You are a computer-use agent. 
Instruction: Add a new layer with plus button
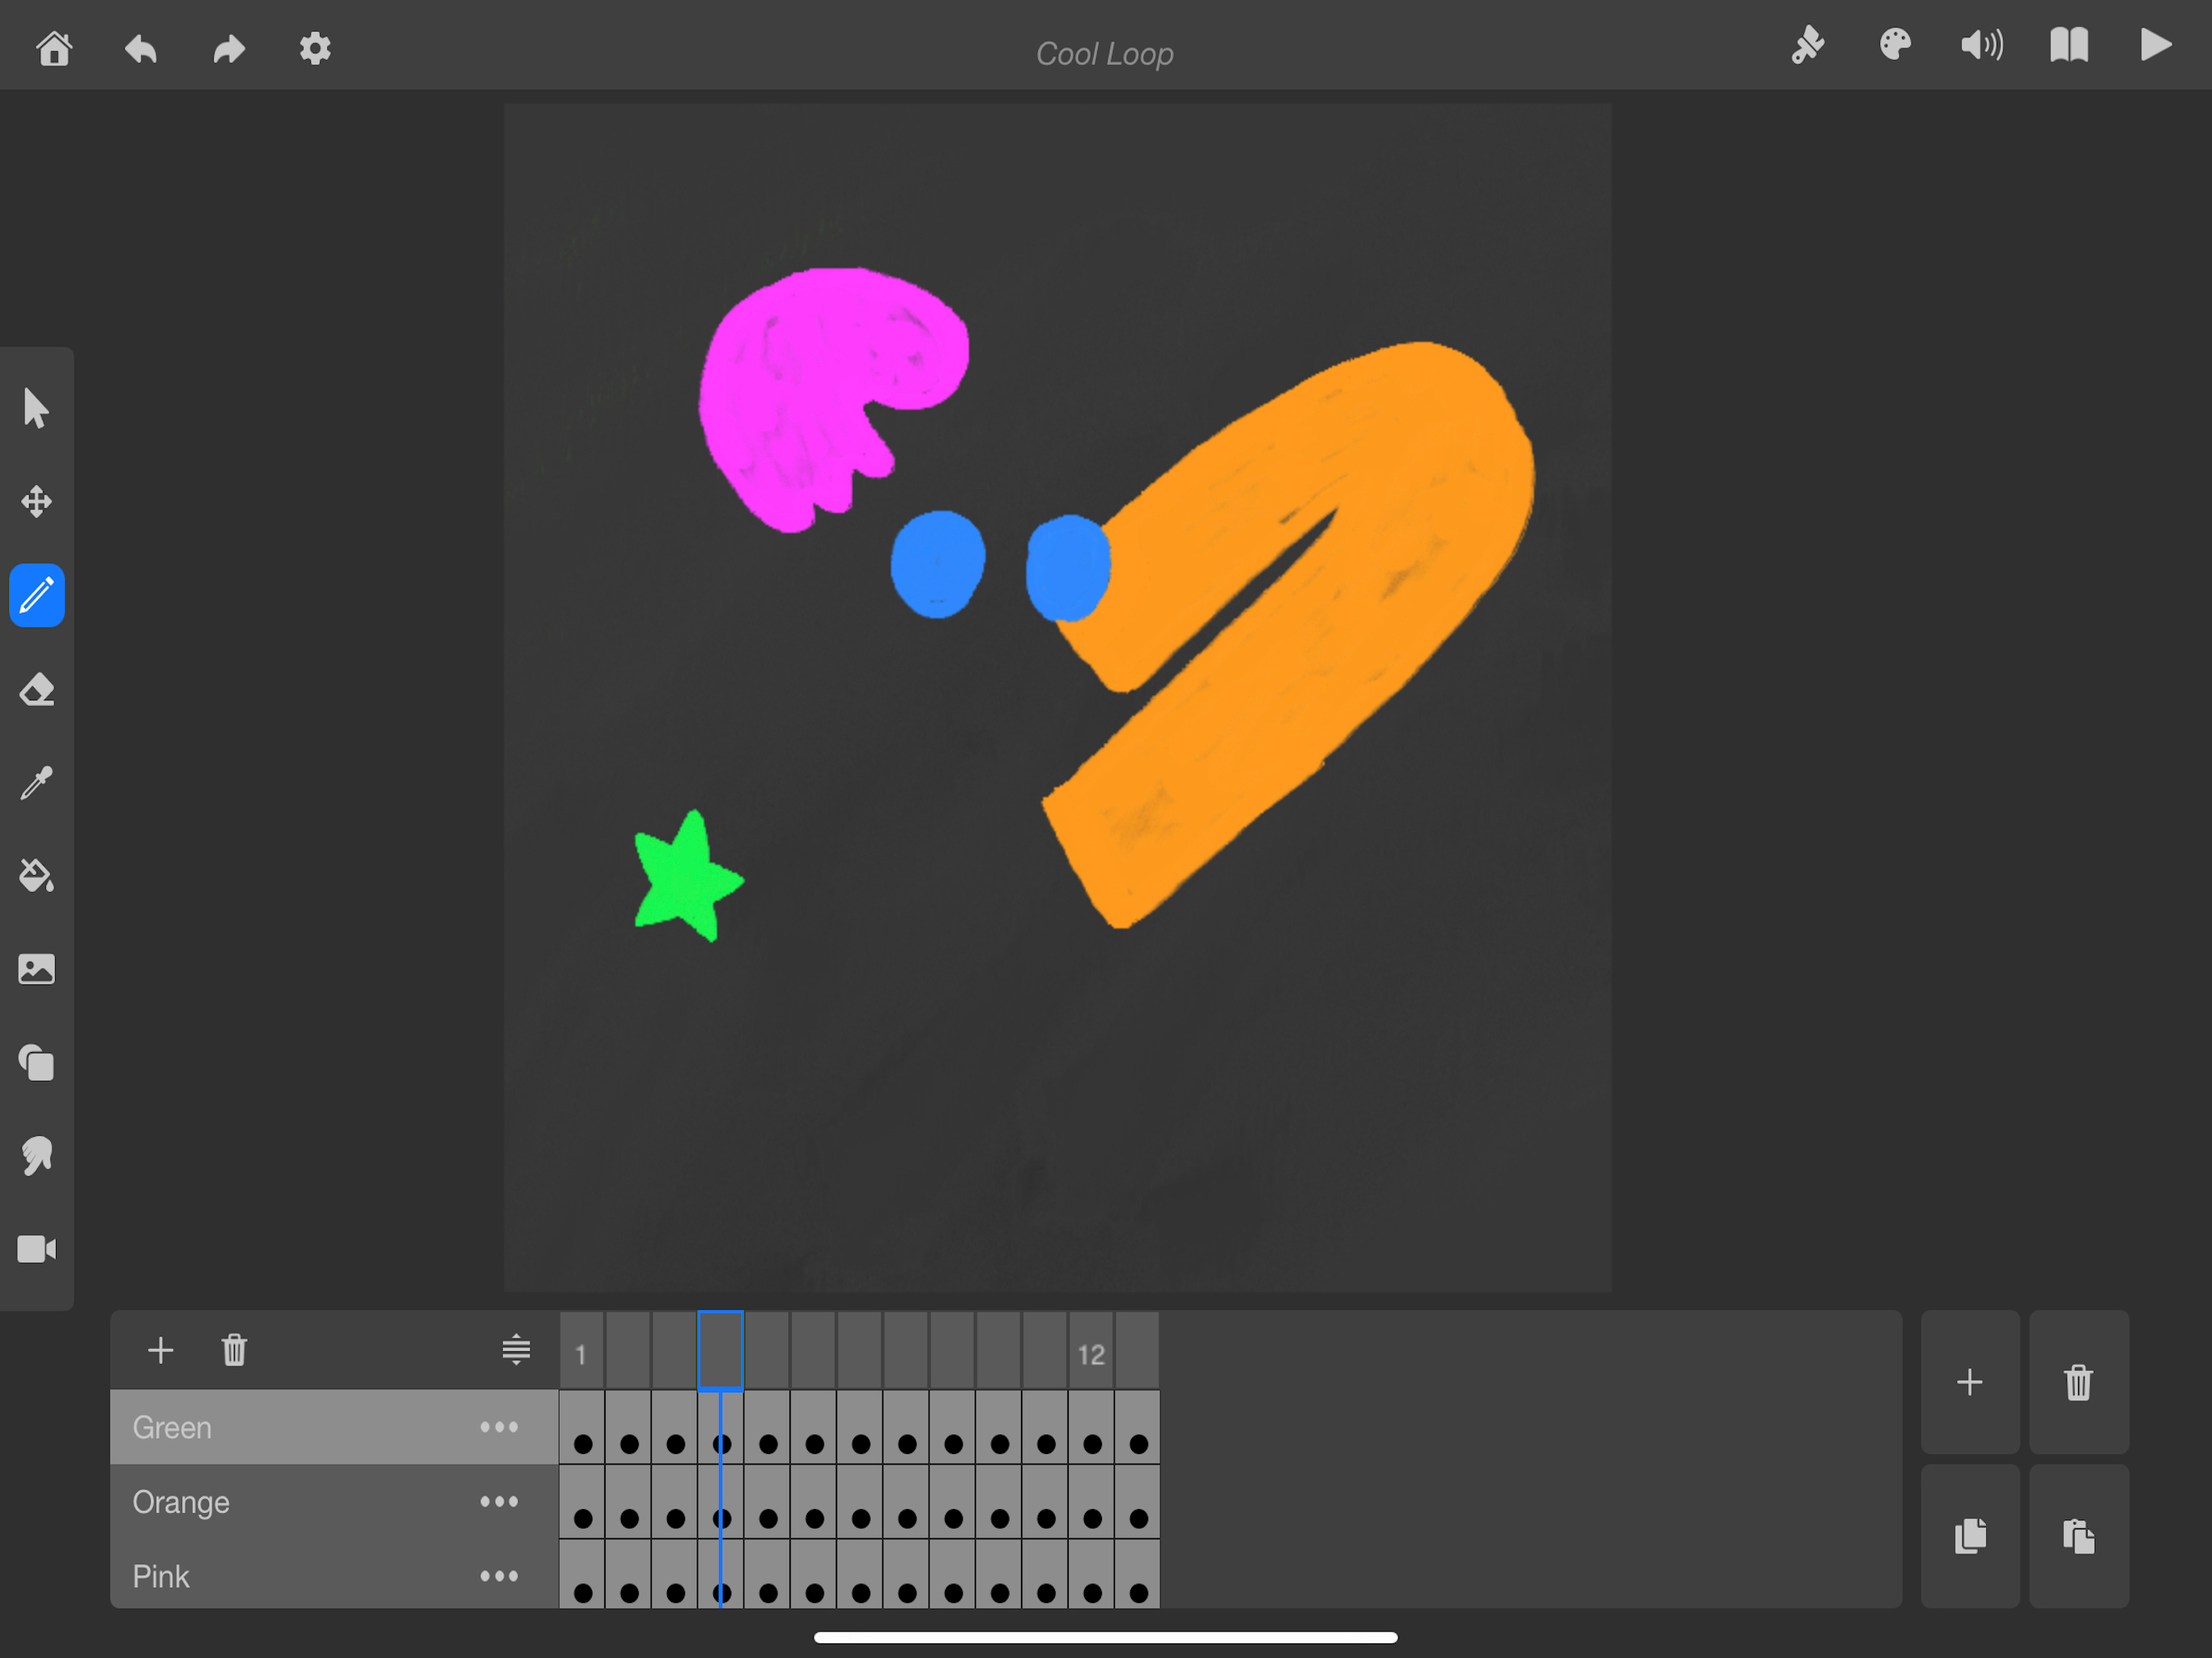point(160,1351)
